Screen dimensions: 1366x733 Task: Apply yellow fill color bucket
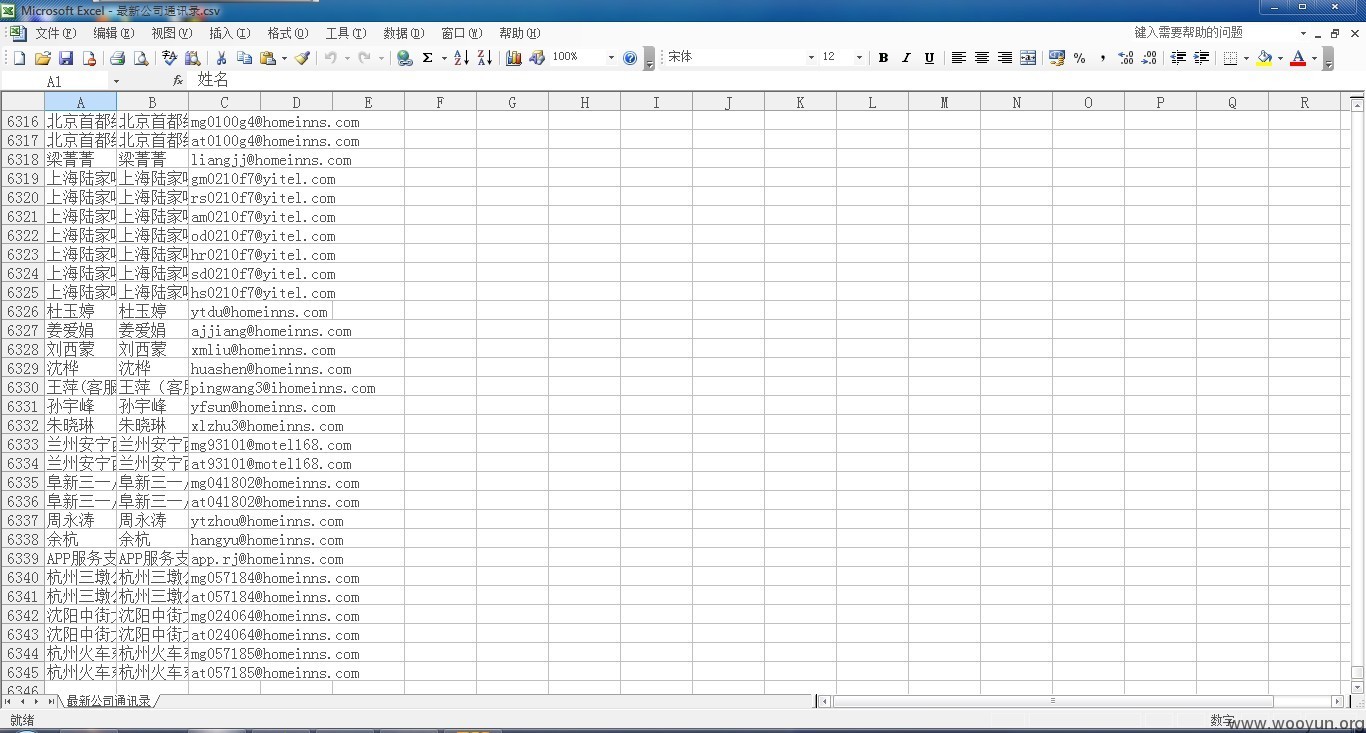pos(1264,58)
